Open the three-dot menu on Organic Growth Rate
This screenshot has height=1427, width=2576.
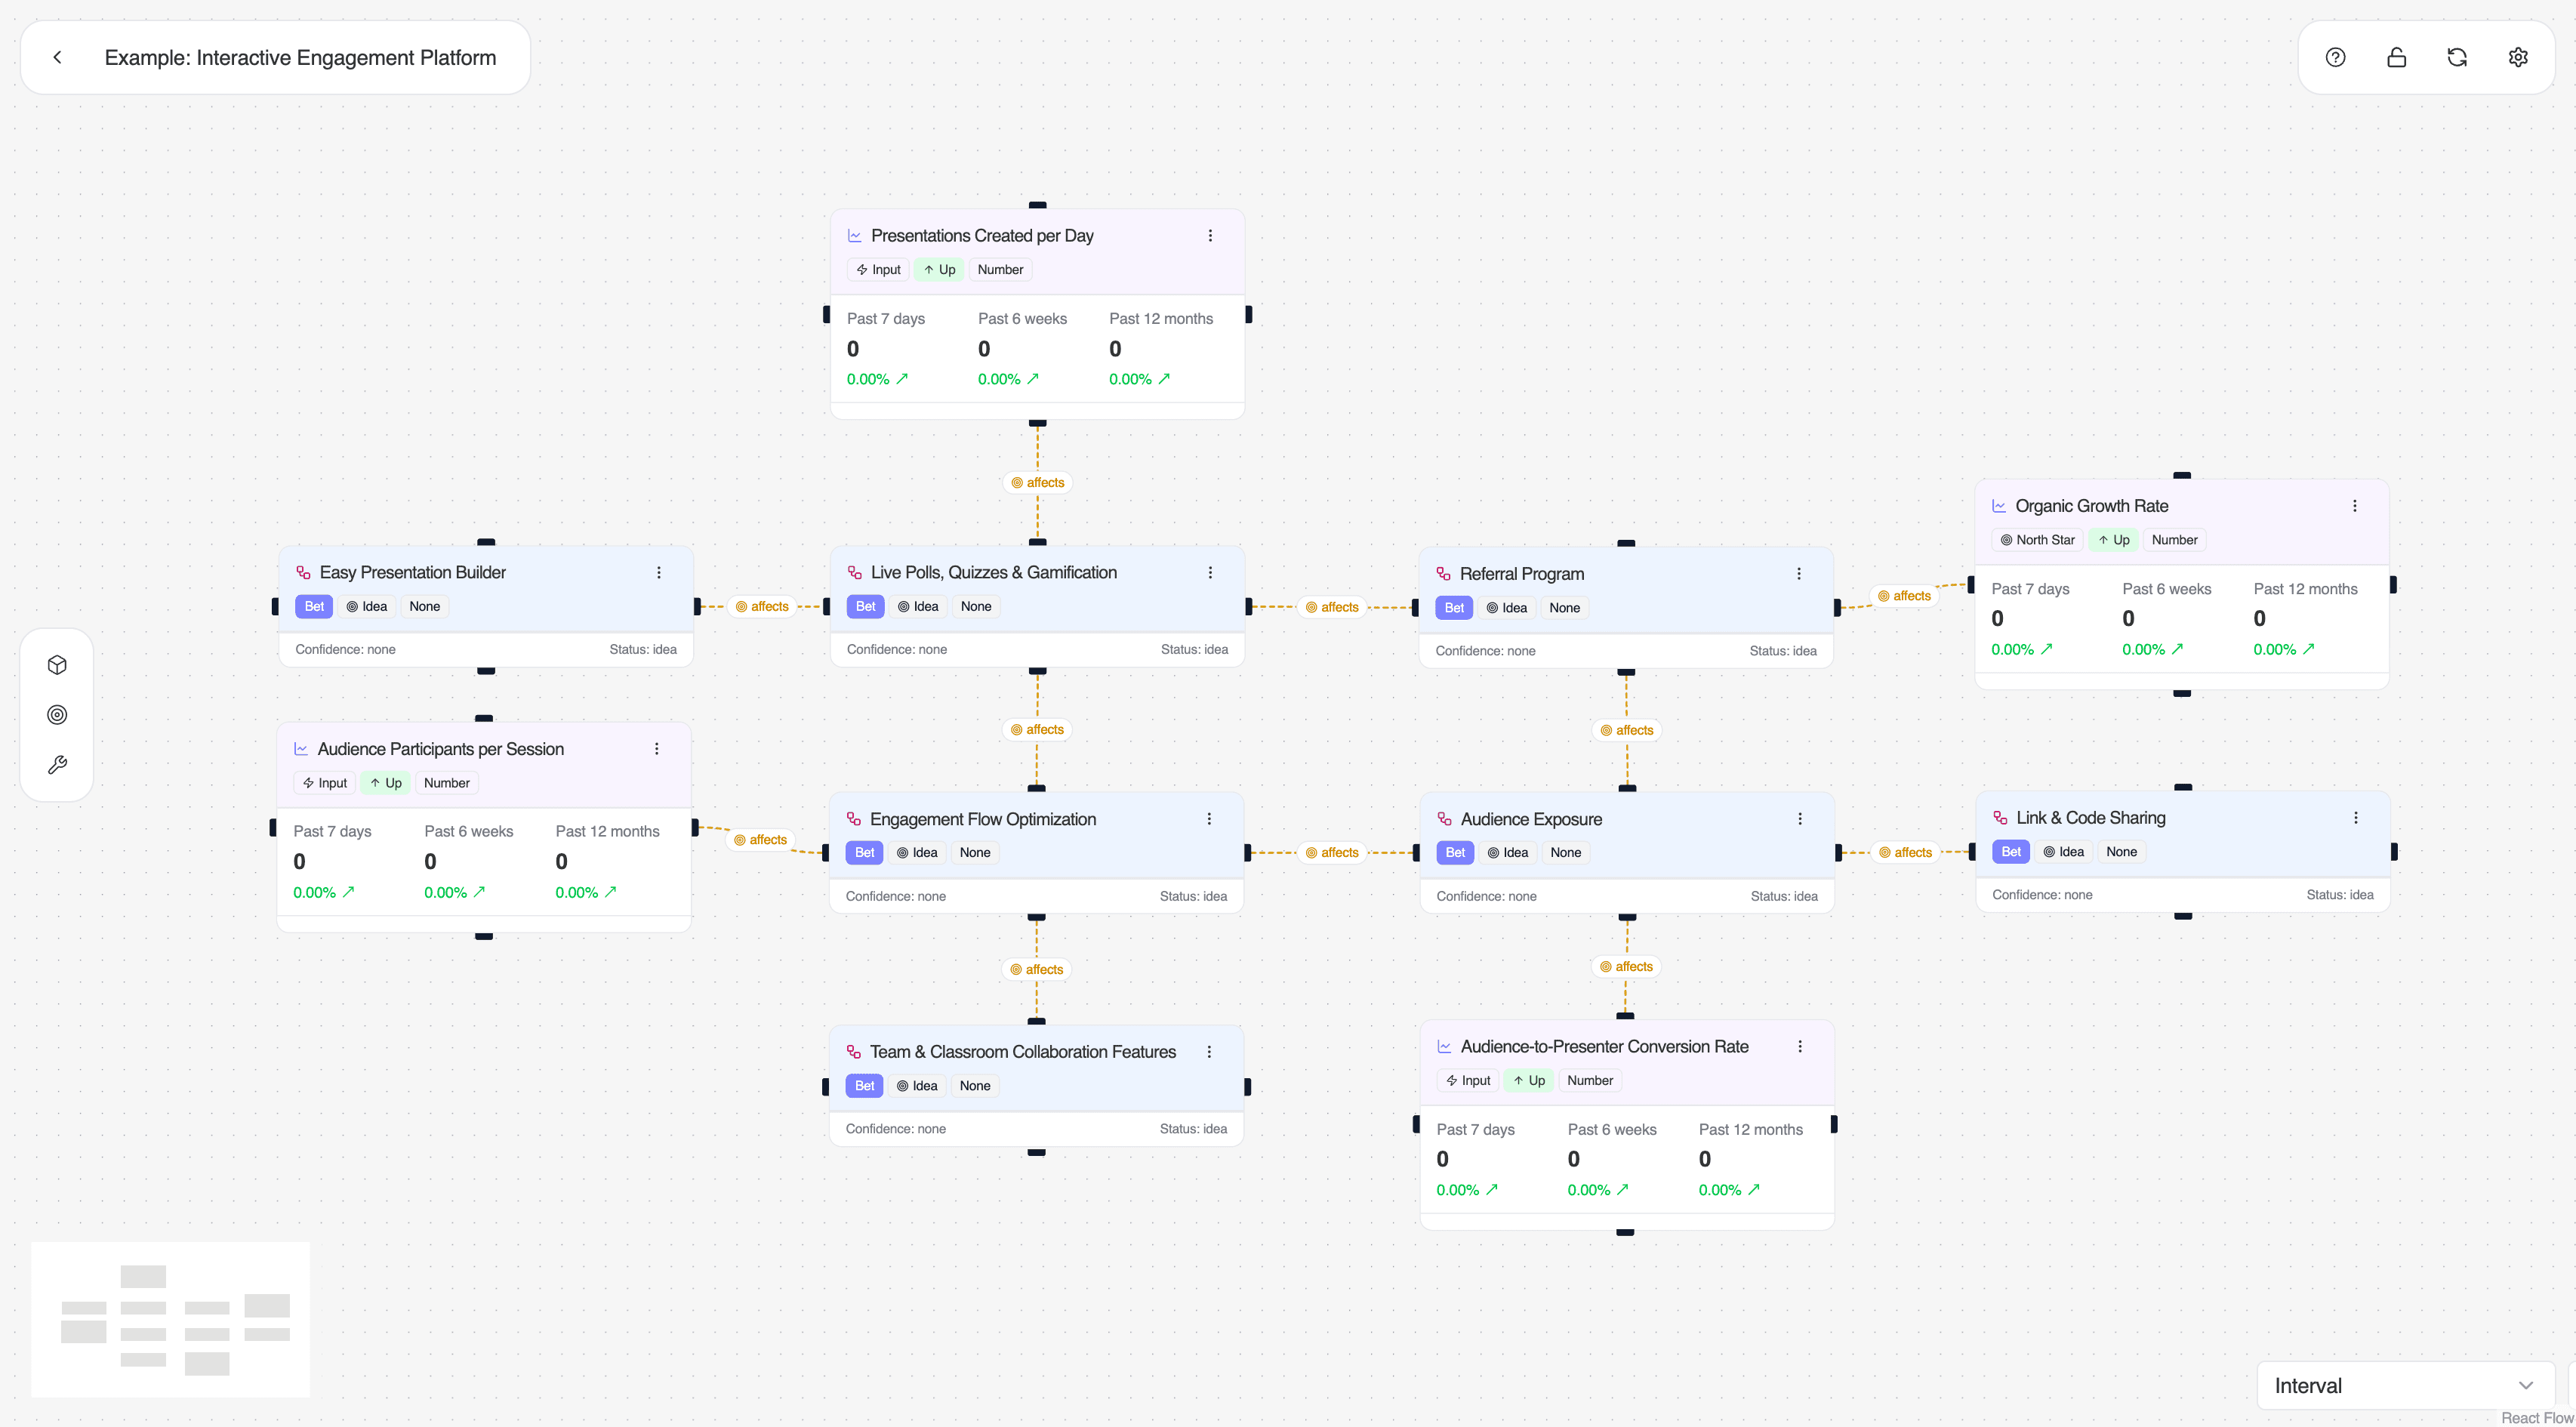2356,506
